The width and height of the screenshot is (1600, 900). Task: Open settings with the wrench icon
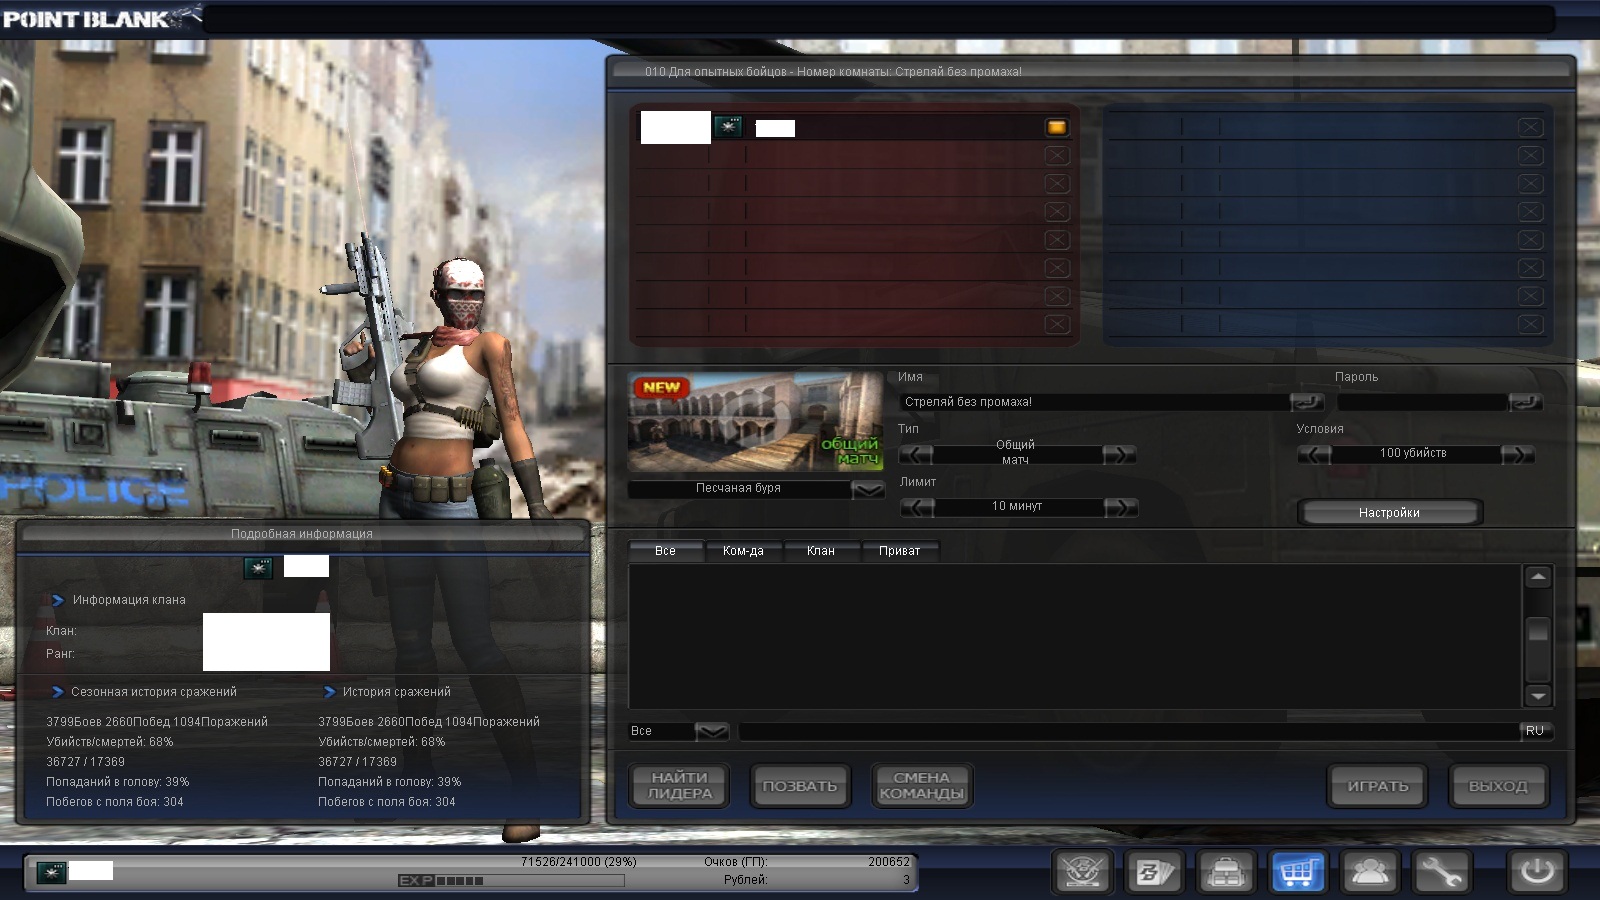tap(1441, 873)
